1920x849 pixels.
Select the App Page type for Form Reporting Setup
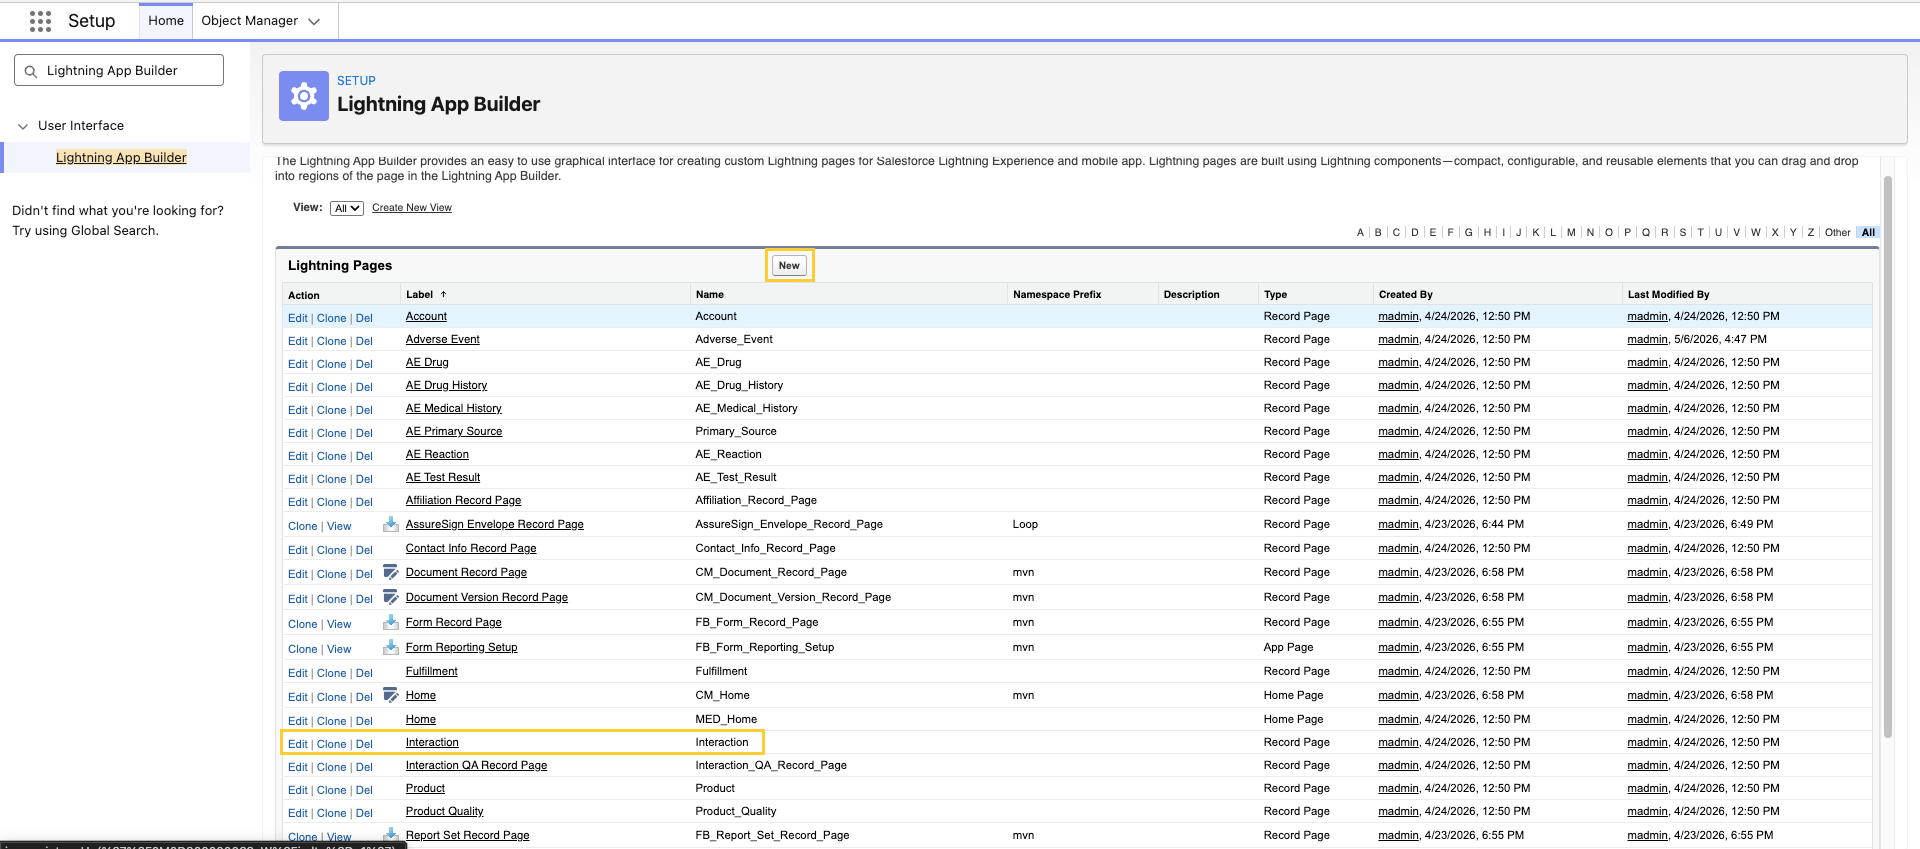(1288, 647)
